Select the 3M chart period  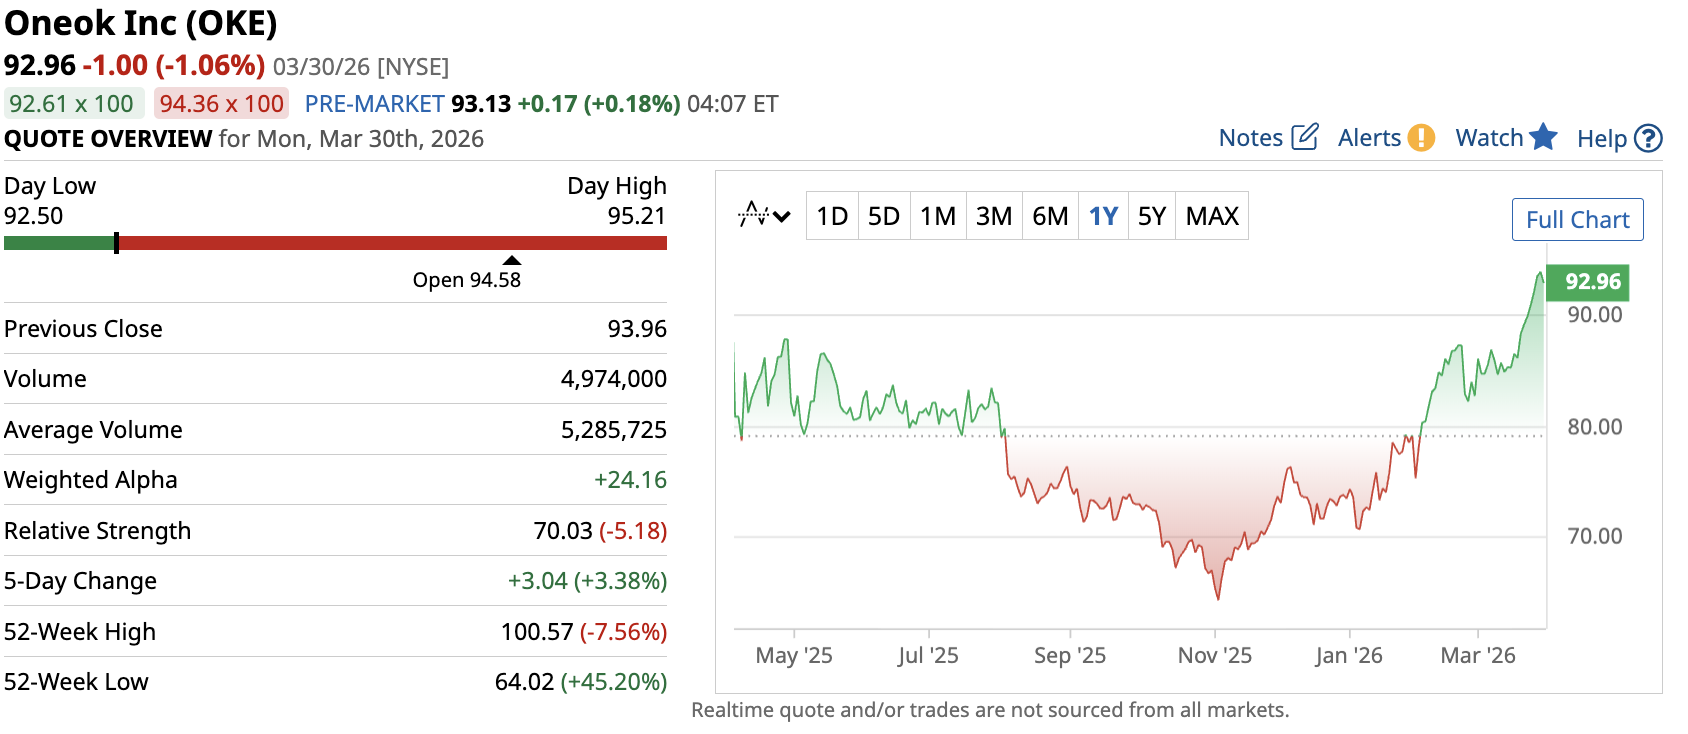pyautogui.click(x=994, y=216)
